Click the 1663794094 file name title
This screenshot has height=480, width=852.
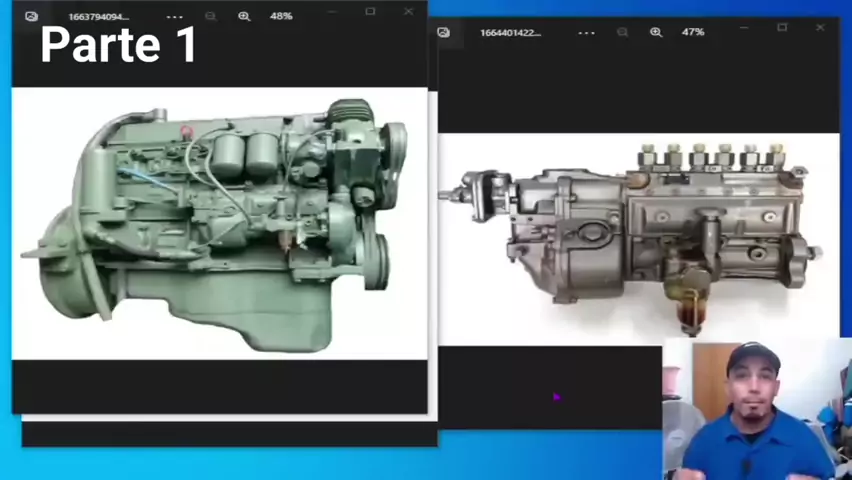point(98,17)
